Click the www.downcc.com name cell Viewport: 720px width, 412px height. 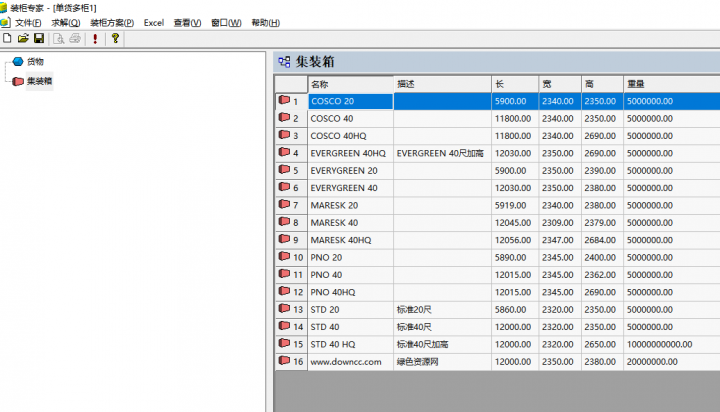(346, 361)
